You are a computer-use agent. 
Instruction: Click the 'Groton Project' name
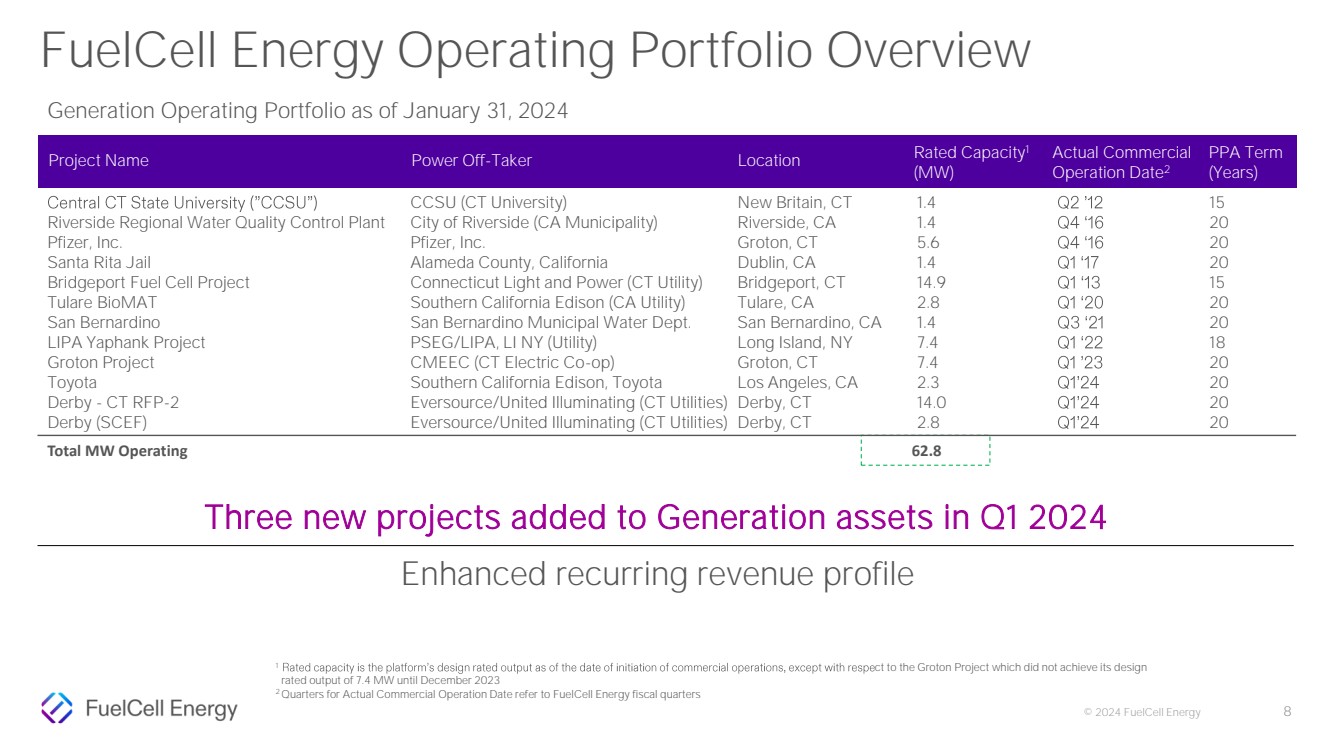[x=101, y=363]
